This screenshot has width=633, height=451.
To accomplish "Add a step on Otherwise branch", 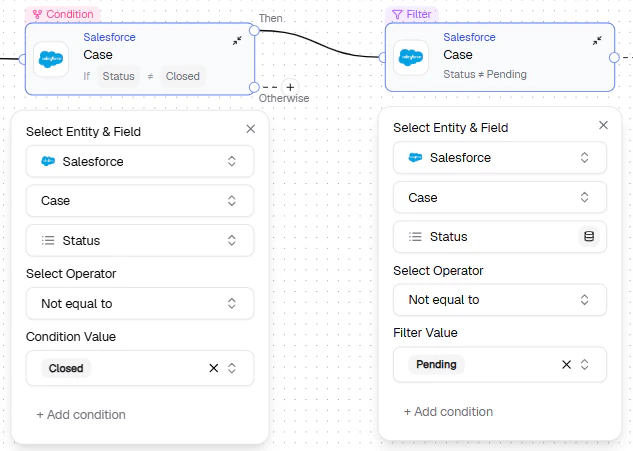I will (290, 87).
